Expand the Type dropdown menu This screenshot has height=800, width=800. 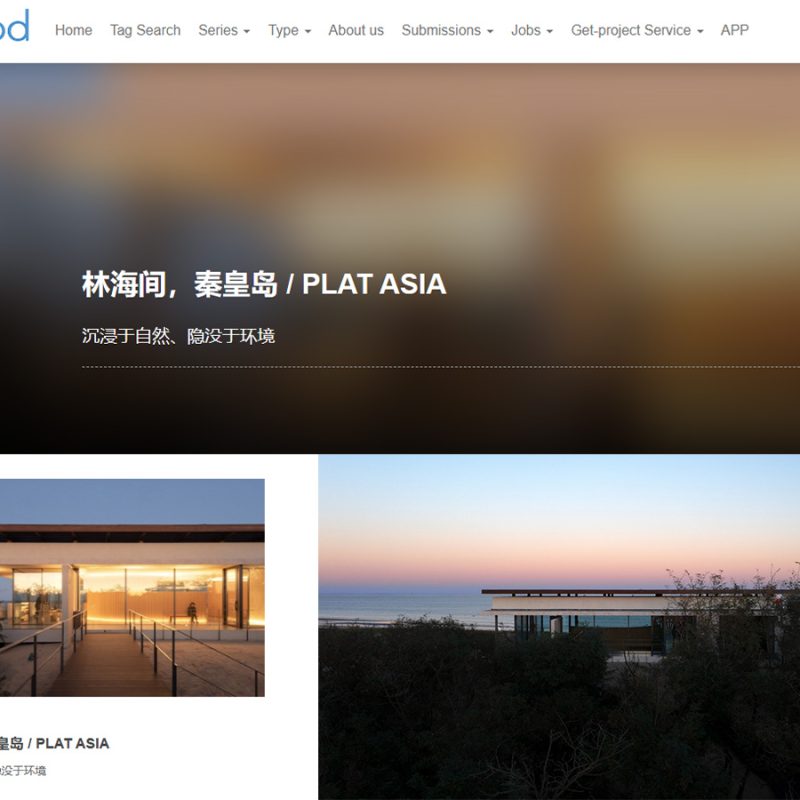[x=289, y=31]
